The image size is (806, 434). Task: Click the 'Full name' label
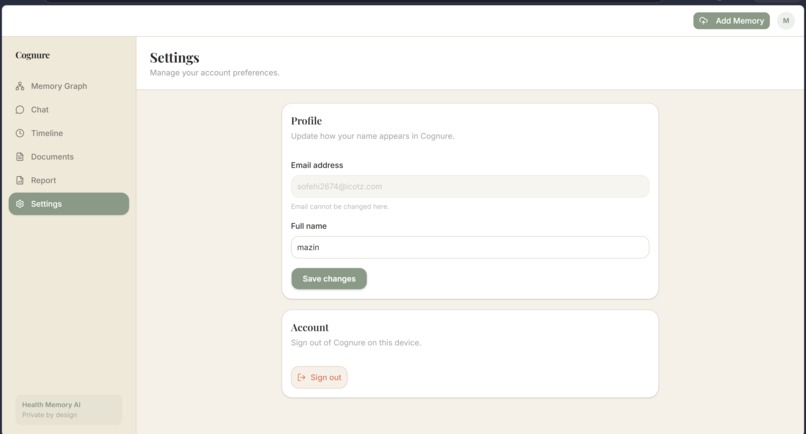point(308,226)
